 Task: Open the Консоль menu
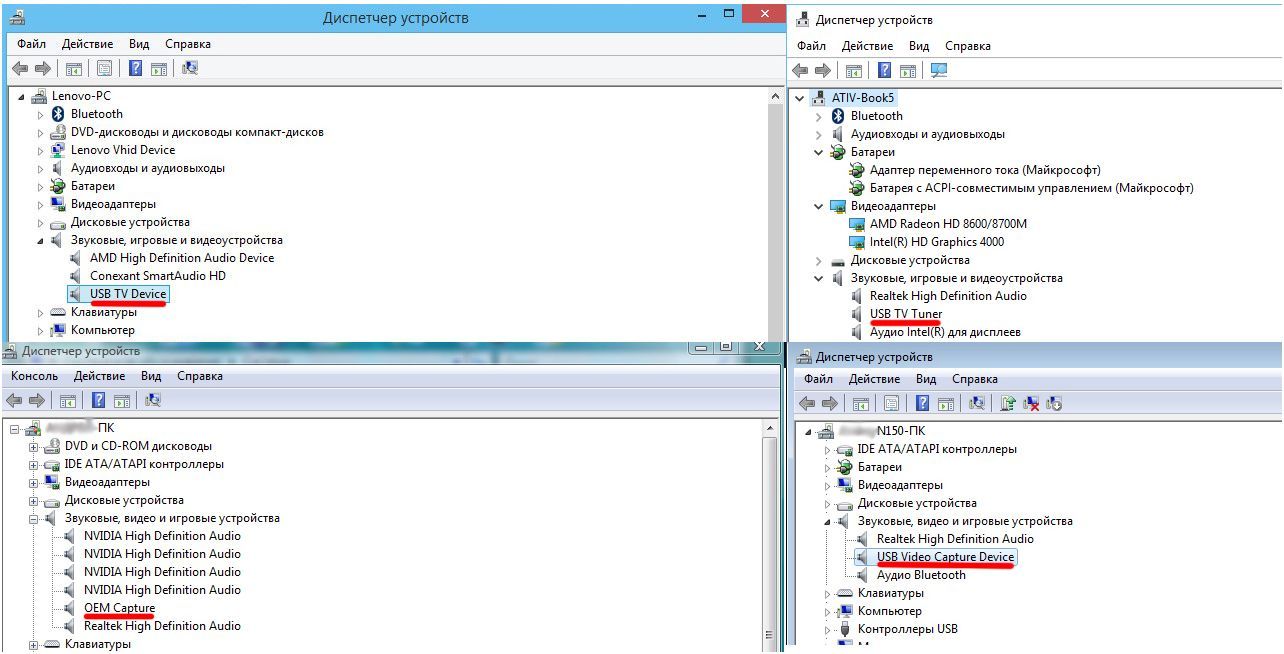click(35, 377)
